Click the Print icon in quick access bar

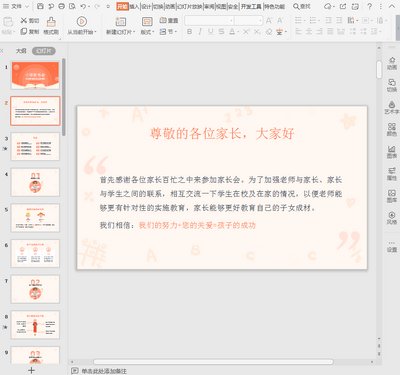(61, 6)
